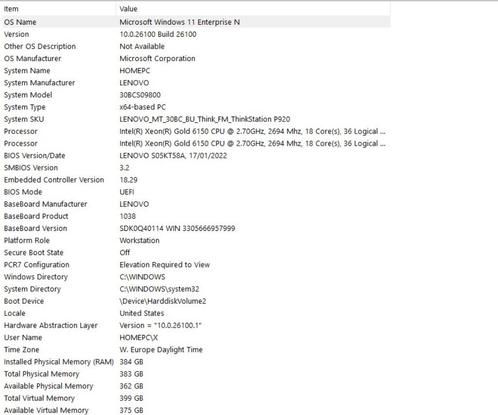The width and height of the screenshot is (498, 415).
Task: Click the '362 GB' value
Action: click(x=131, y=386)
